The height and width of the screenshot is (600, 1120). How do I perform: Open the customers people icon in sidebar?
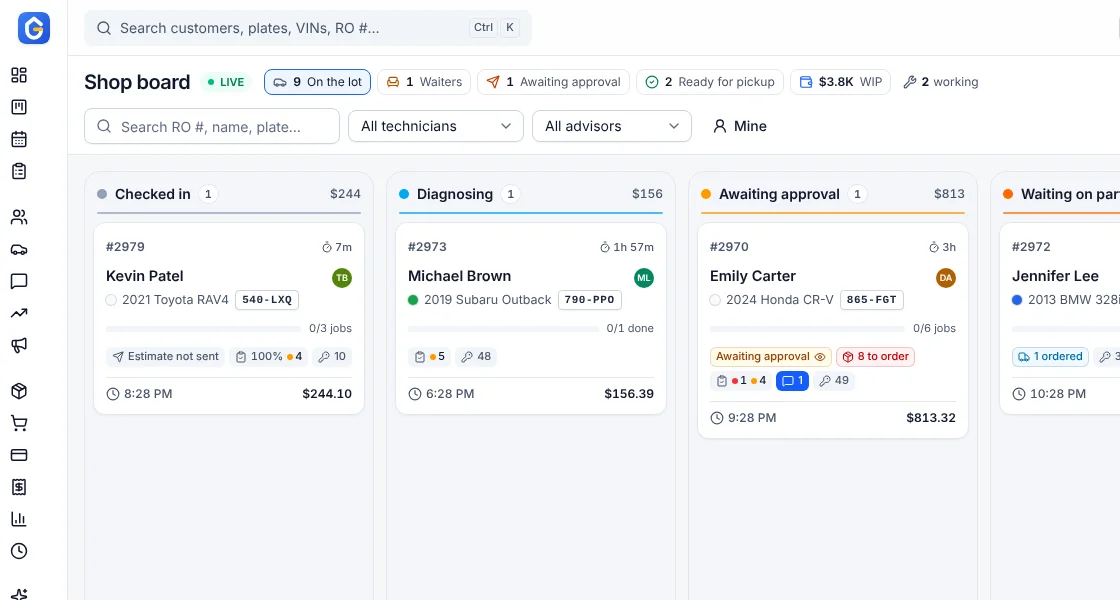pyautogui.click(x=19, y=217)
